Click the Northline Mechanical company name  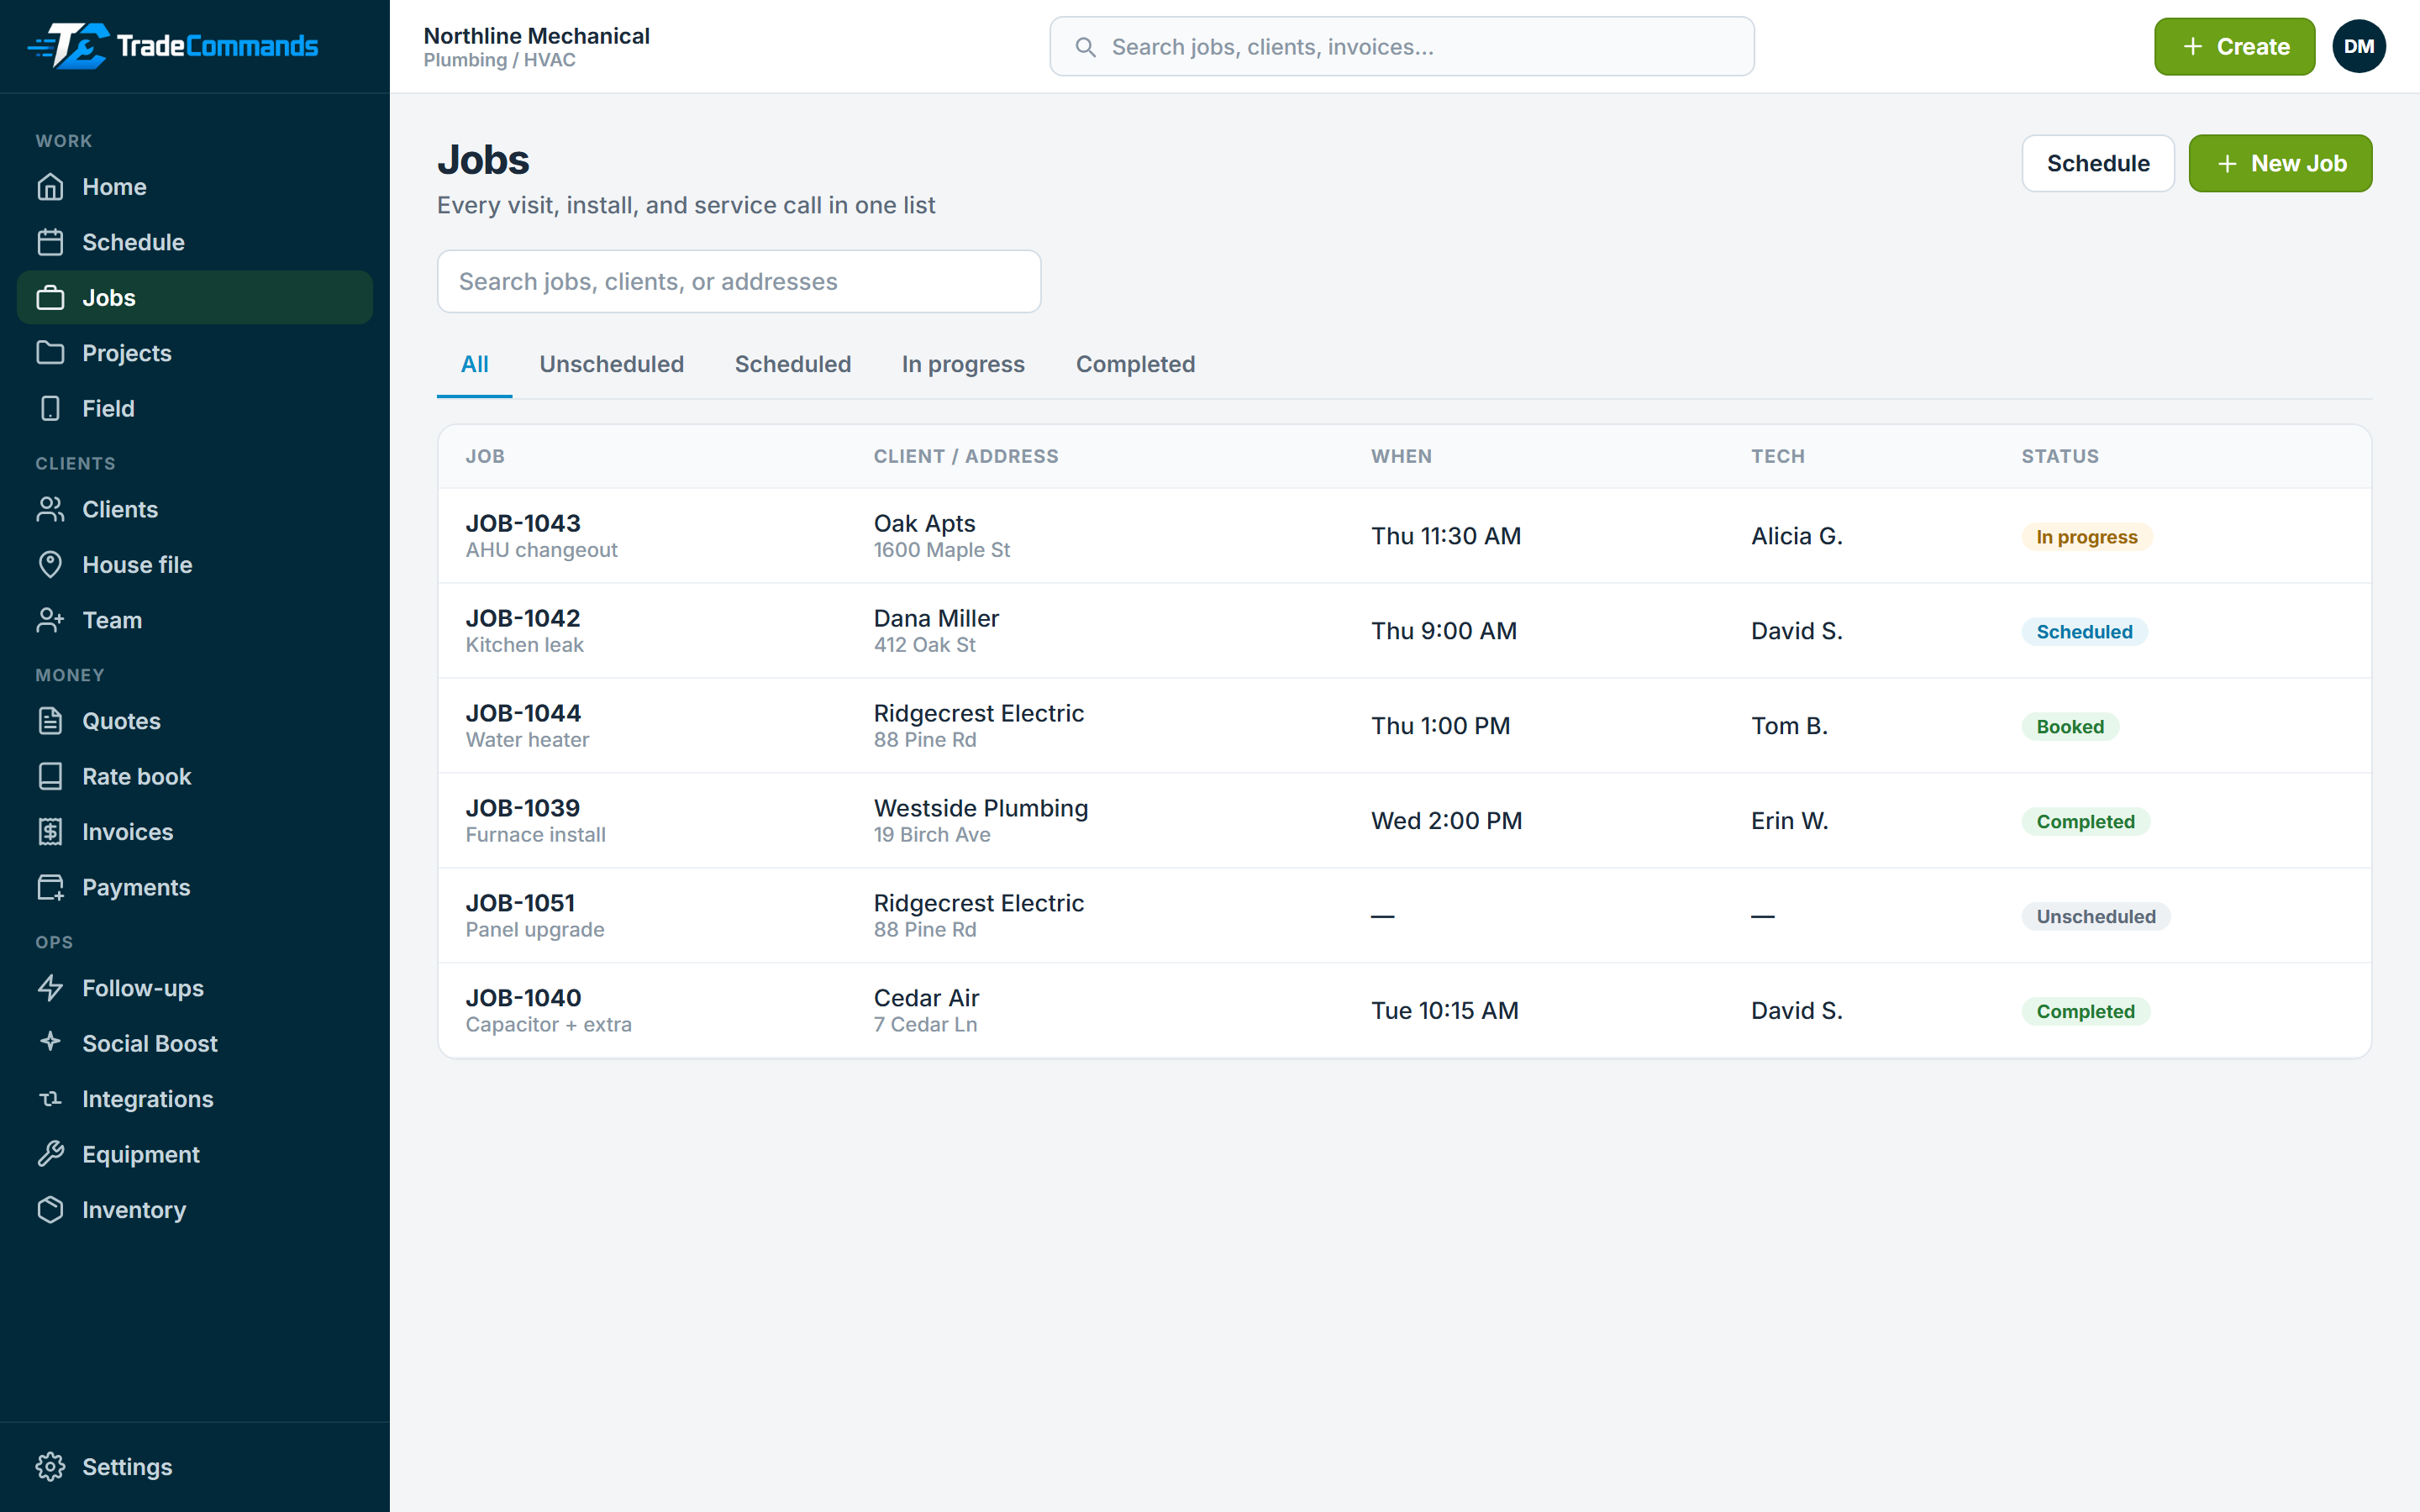[537, 36]
